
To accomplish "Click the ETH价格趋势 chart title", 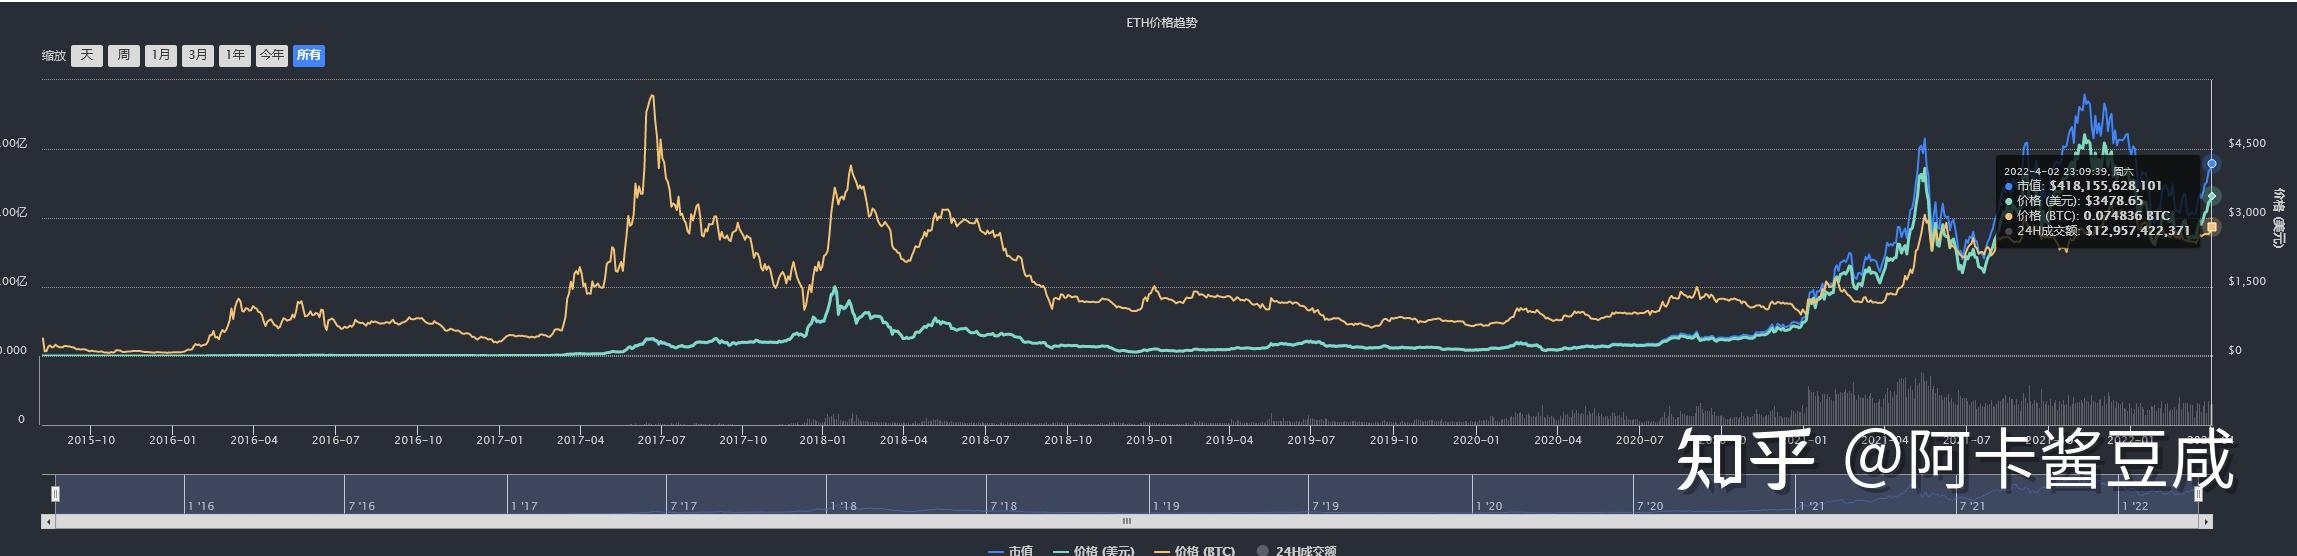I will (1161, 23).
